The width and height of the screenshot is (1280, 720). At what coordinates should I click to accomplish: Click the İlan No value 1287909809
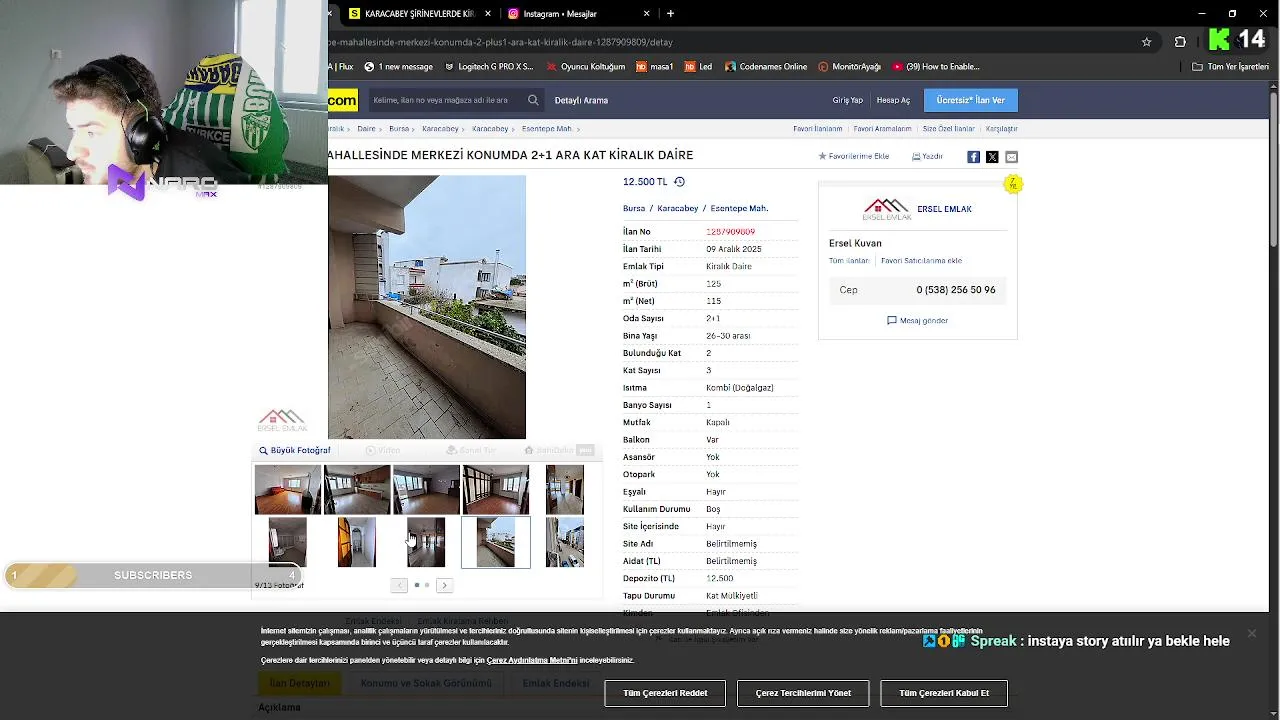[730, 232]
